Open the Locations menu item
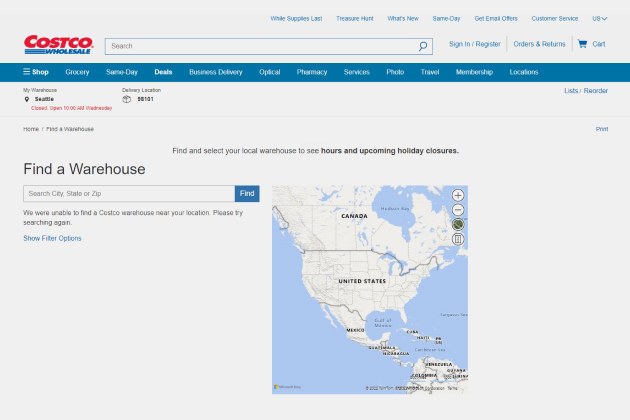 pyautogui.click(x=524, y=72)
